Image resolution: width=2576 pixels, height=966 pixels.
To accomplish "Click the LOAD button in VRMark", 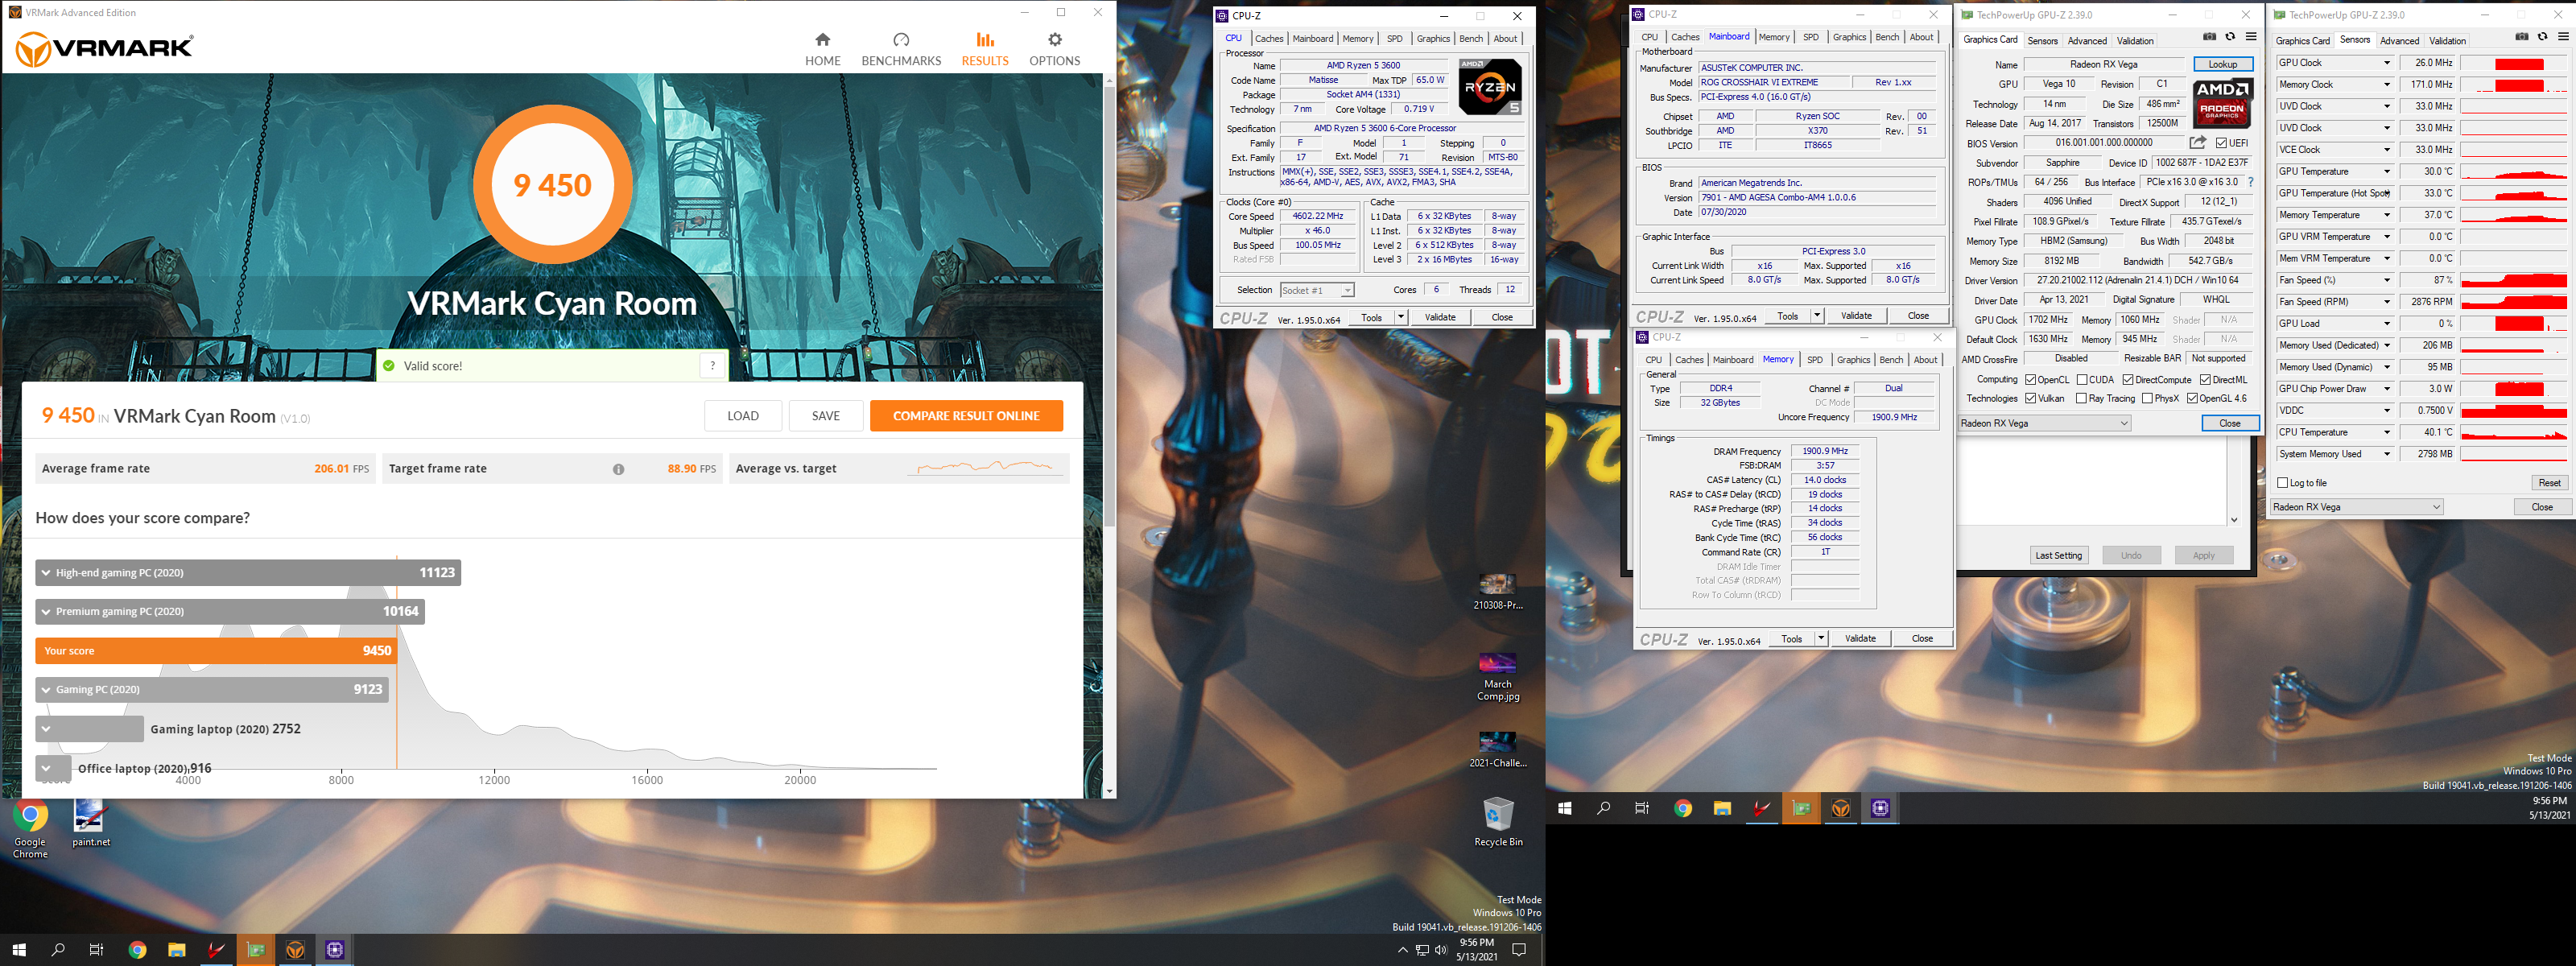I will point(743,416).
